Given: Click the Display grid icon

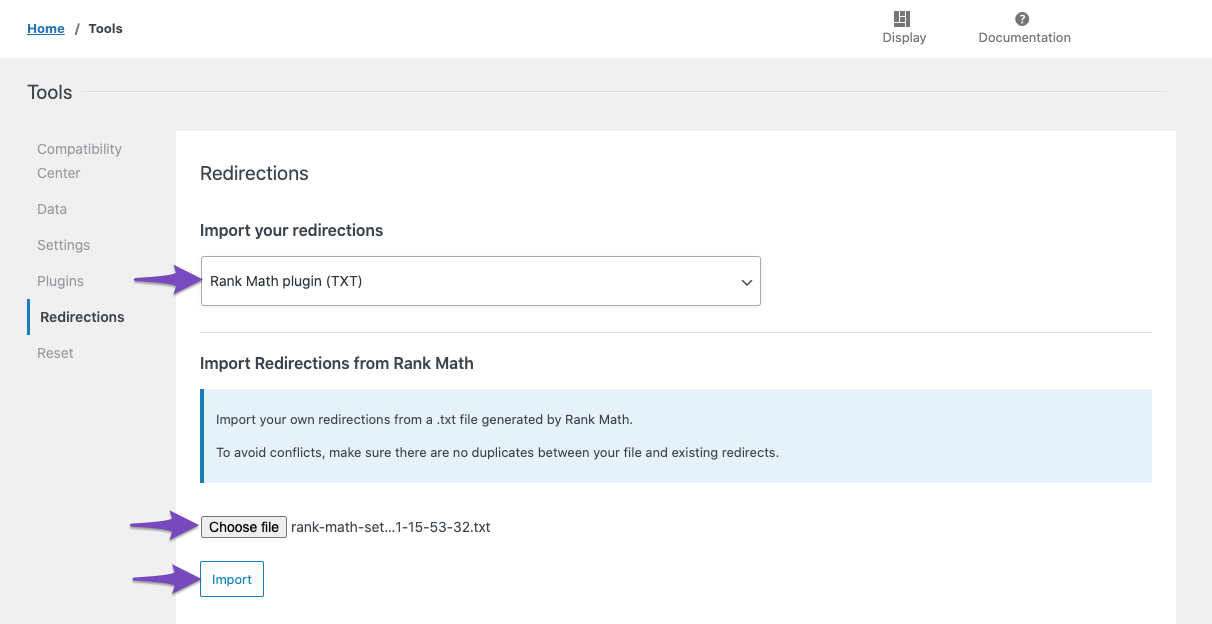Looking at the screenshot, I should point(902,19).
